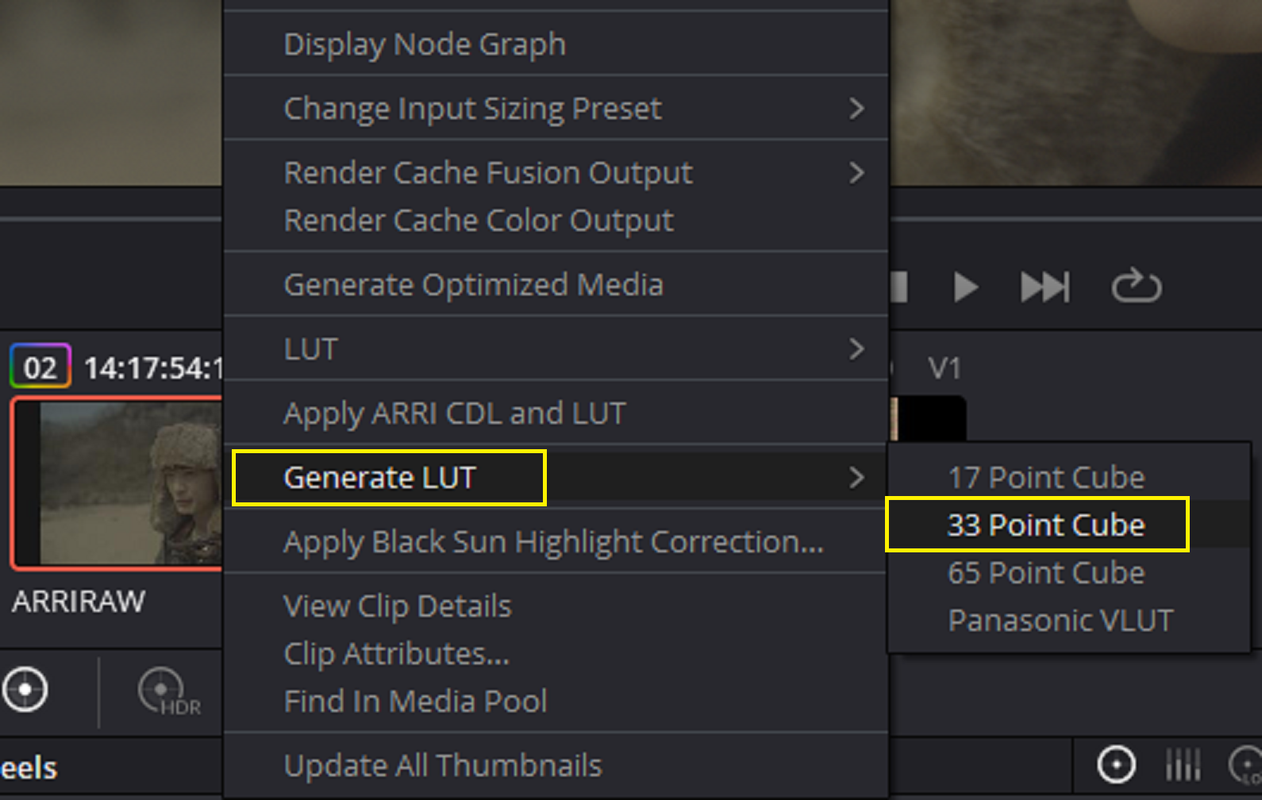The image size is (1262, 800).
Task: Select 65 Point Cube LUT option
Action: click(1068, 573)
